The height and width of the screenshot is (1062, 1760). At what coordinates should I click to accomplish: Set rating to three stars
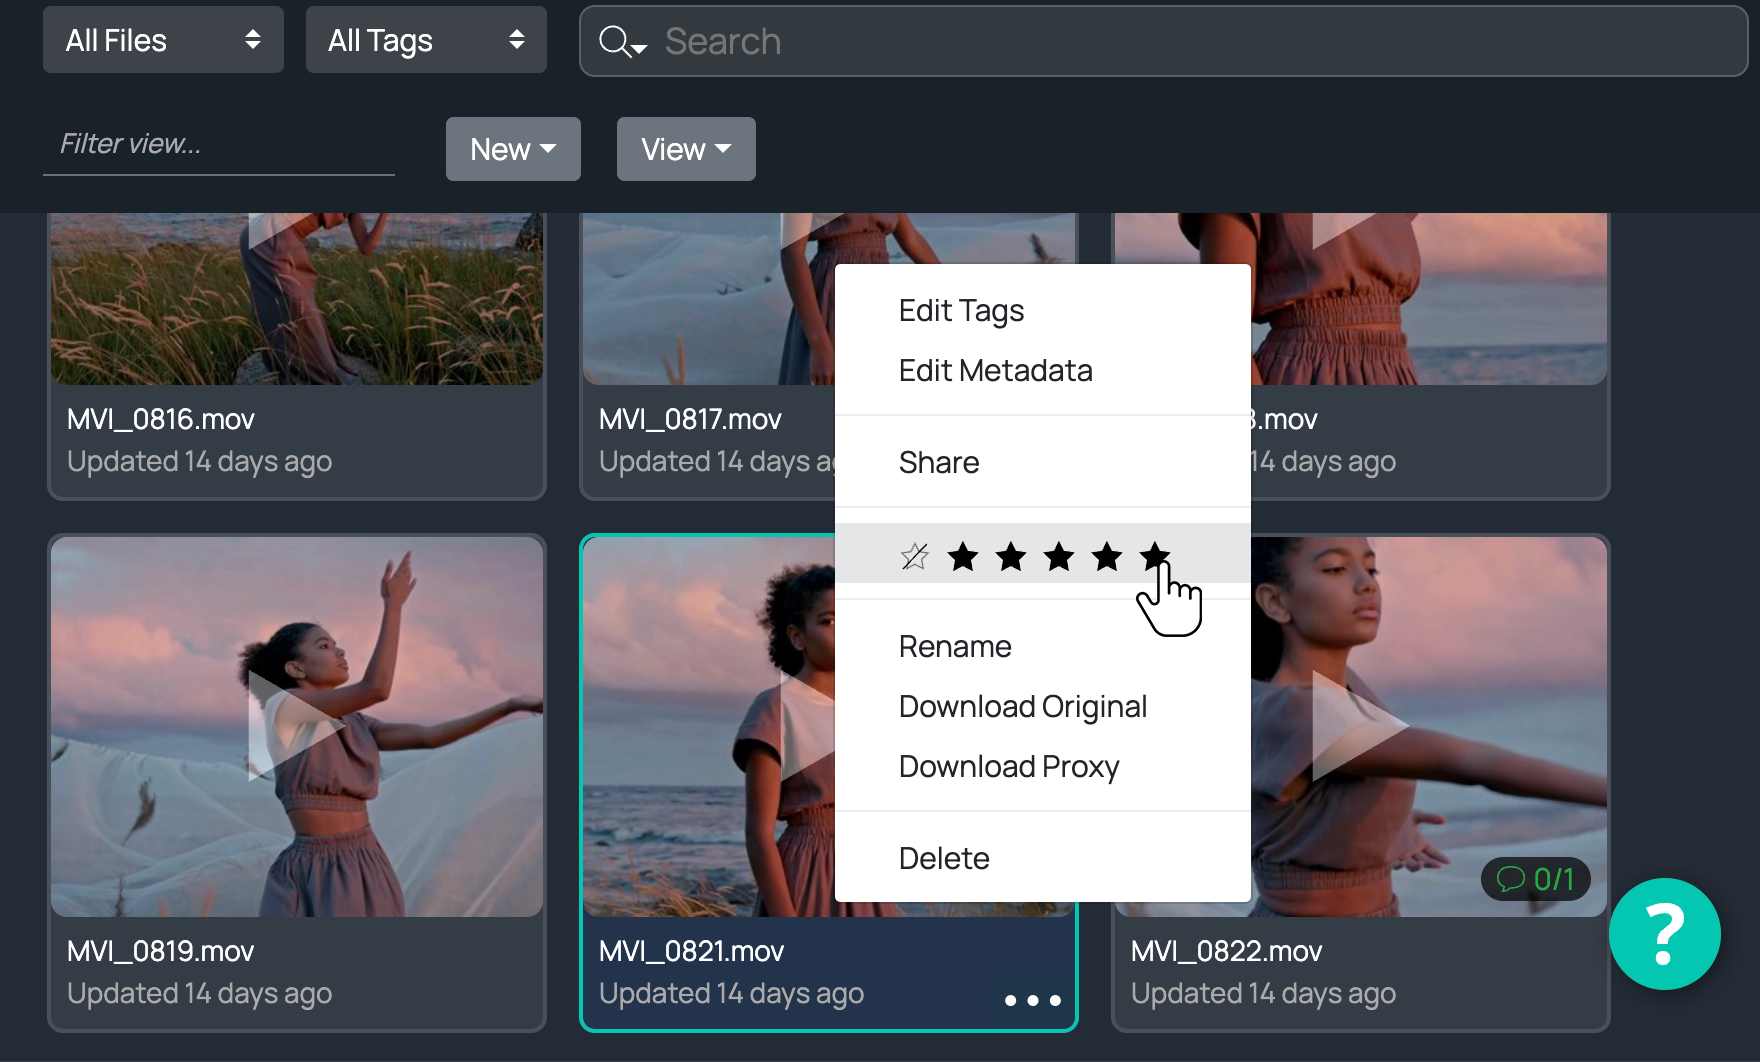click(x=1059, y=556)
